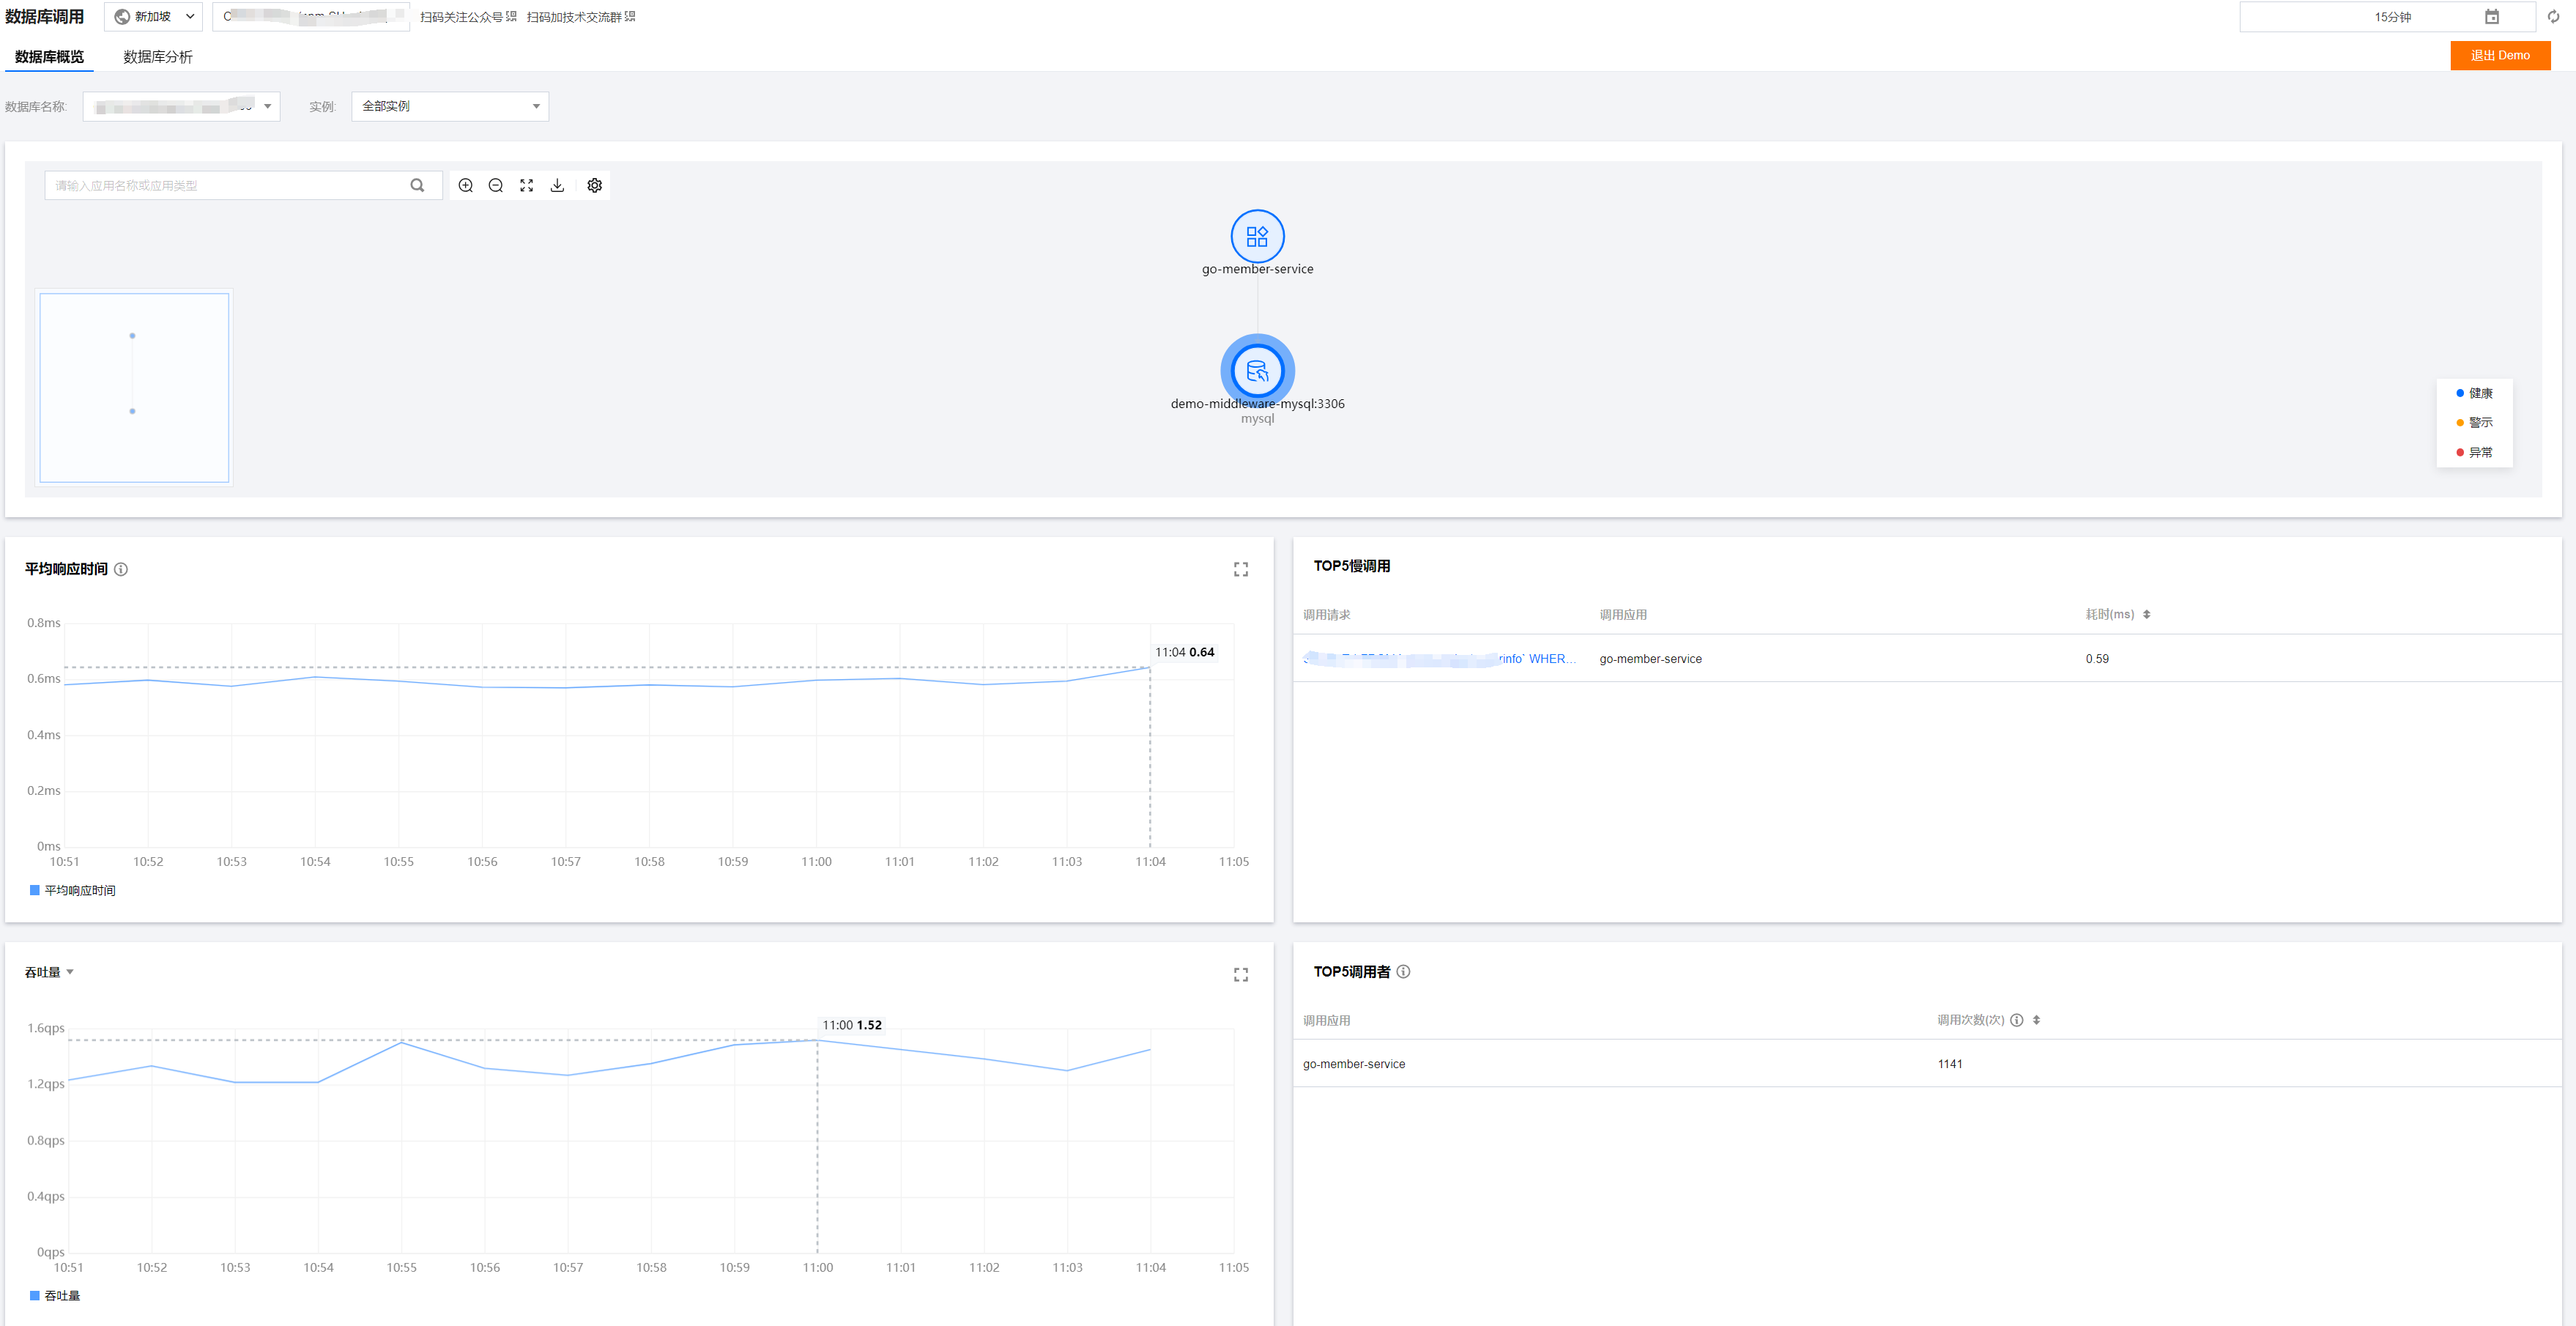2576x1326 pixels.
Task: Click the refresh icon at top right
Action: pos(2553,17)
